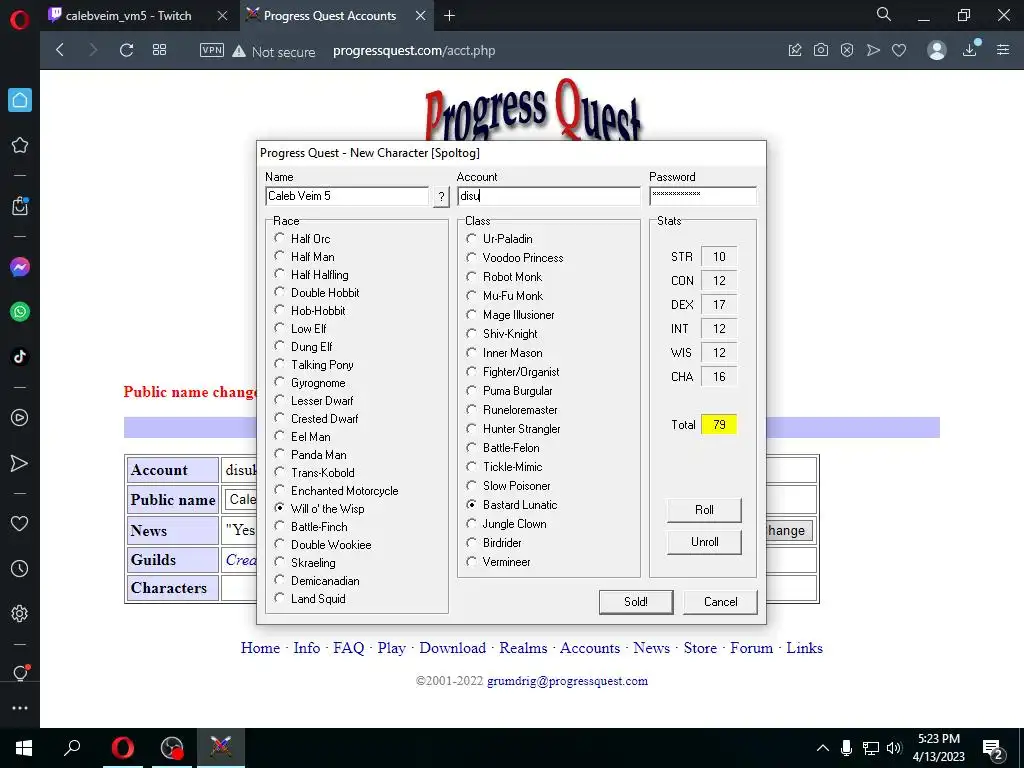This screenshot has width=1024, height=768.
Task: Pick the Double Wookiee race
Action: 325,545
